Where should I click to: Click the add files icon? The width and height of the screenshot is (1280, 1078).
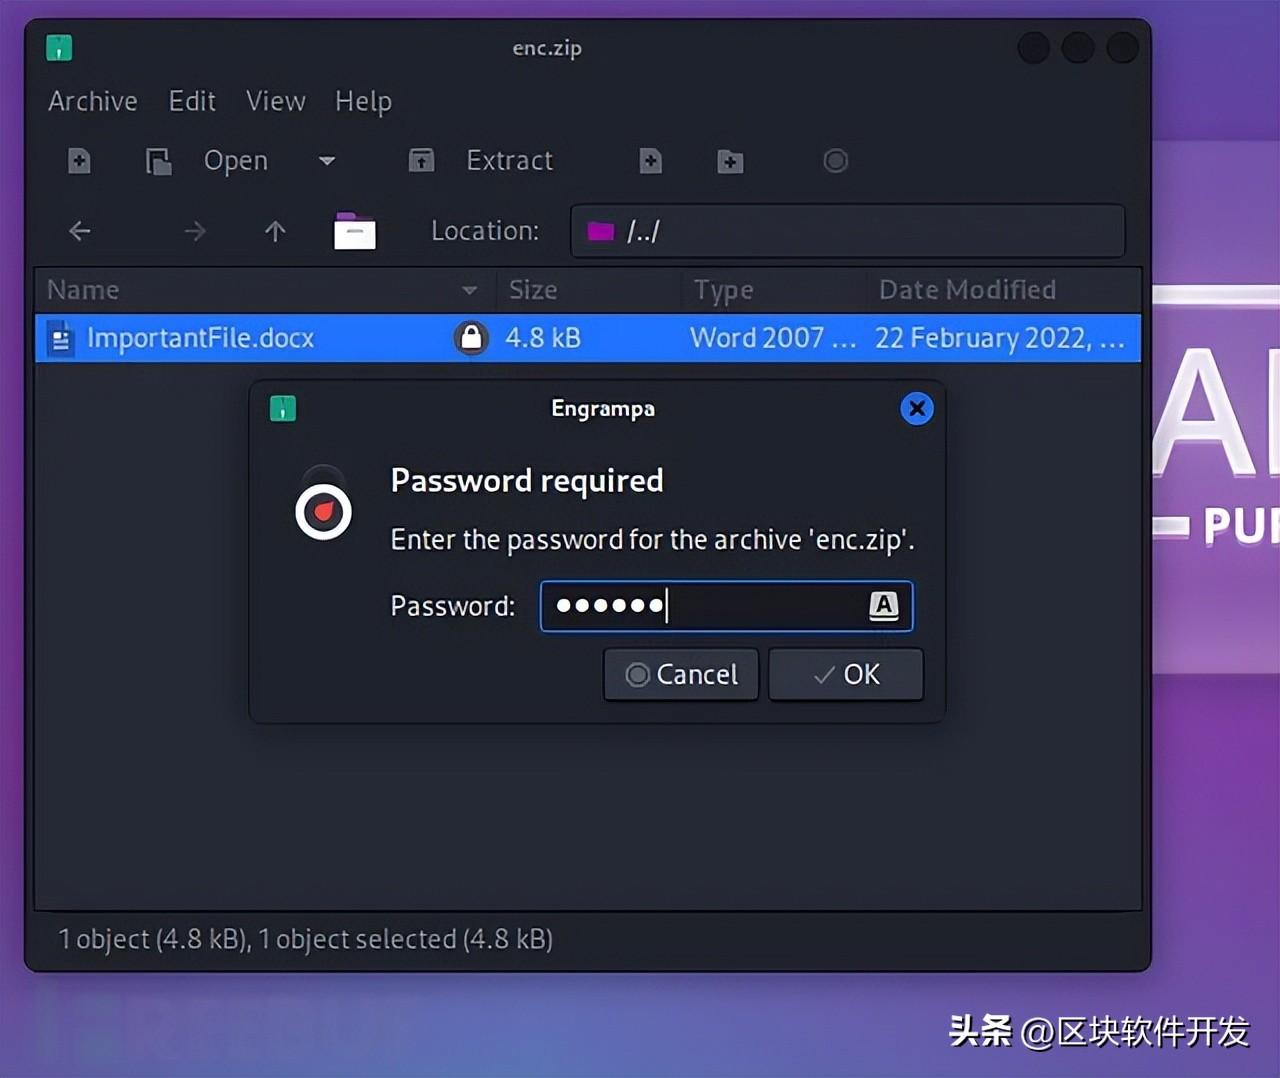coord(651,161)
